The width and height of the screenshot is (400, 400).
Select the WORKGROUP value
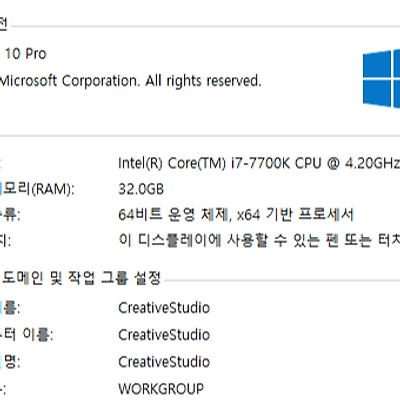tap(161, 389)
